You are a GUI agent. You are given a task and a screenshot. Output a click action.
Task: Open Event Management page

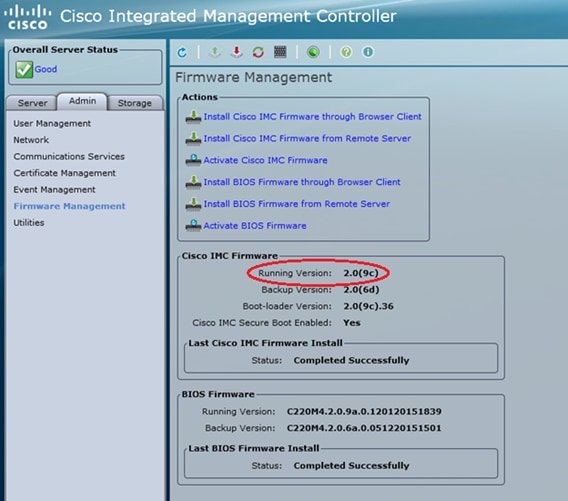coord(54,189)
